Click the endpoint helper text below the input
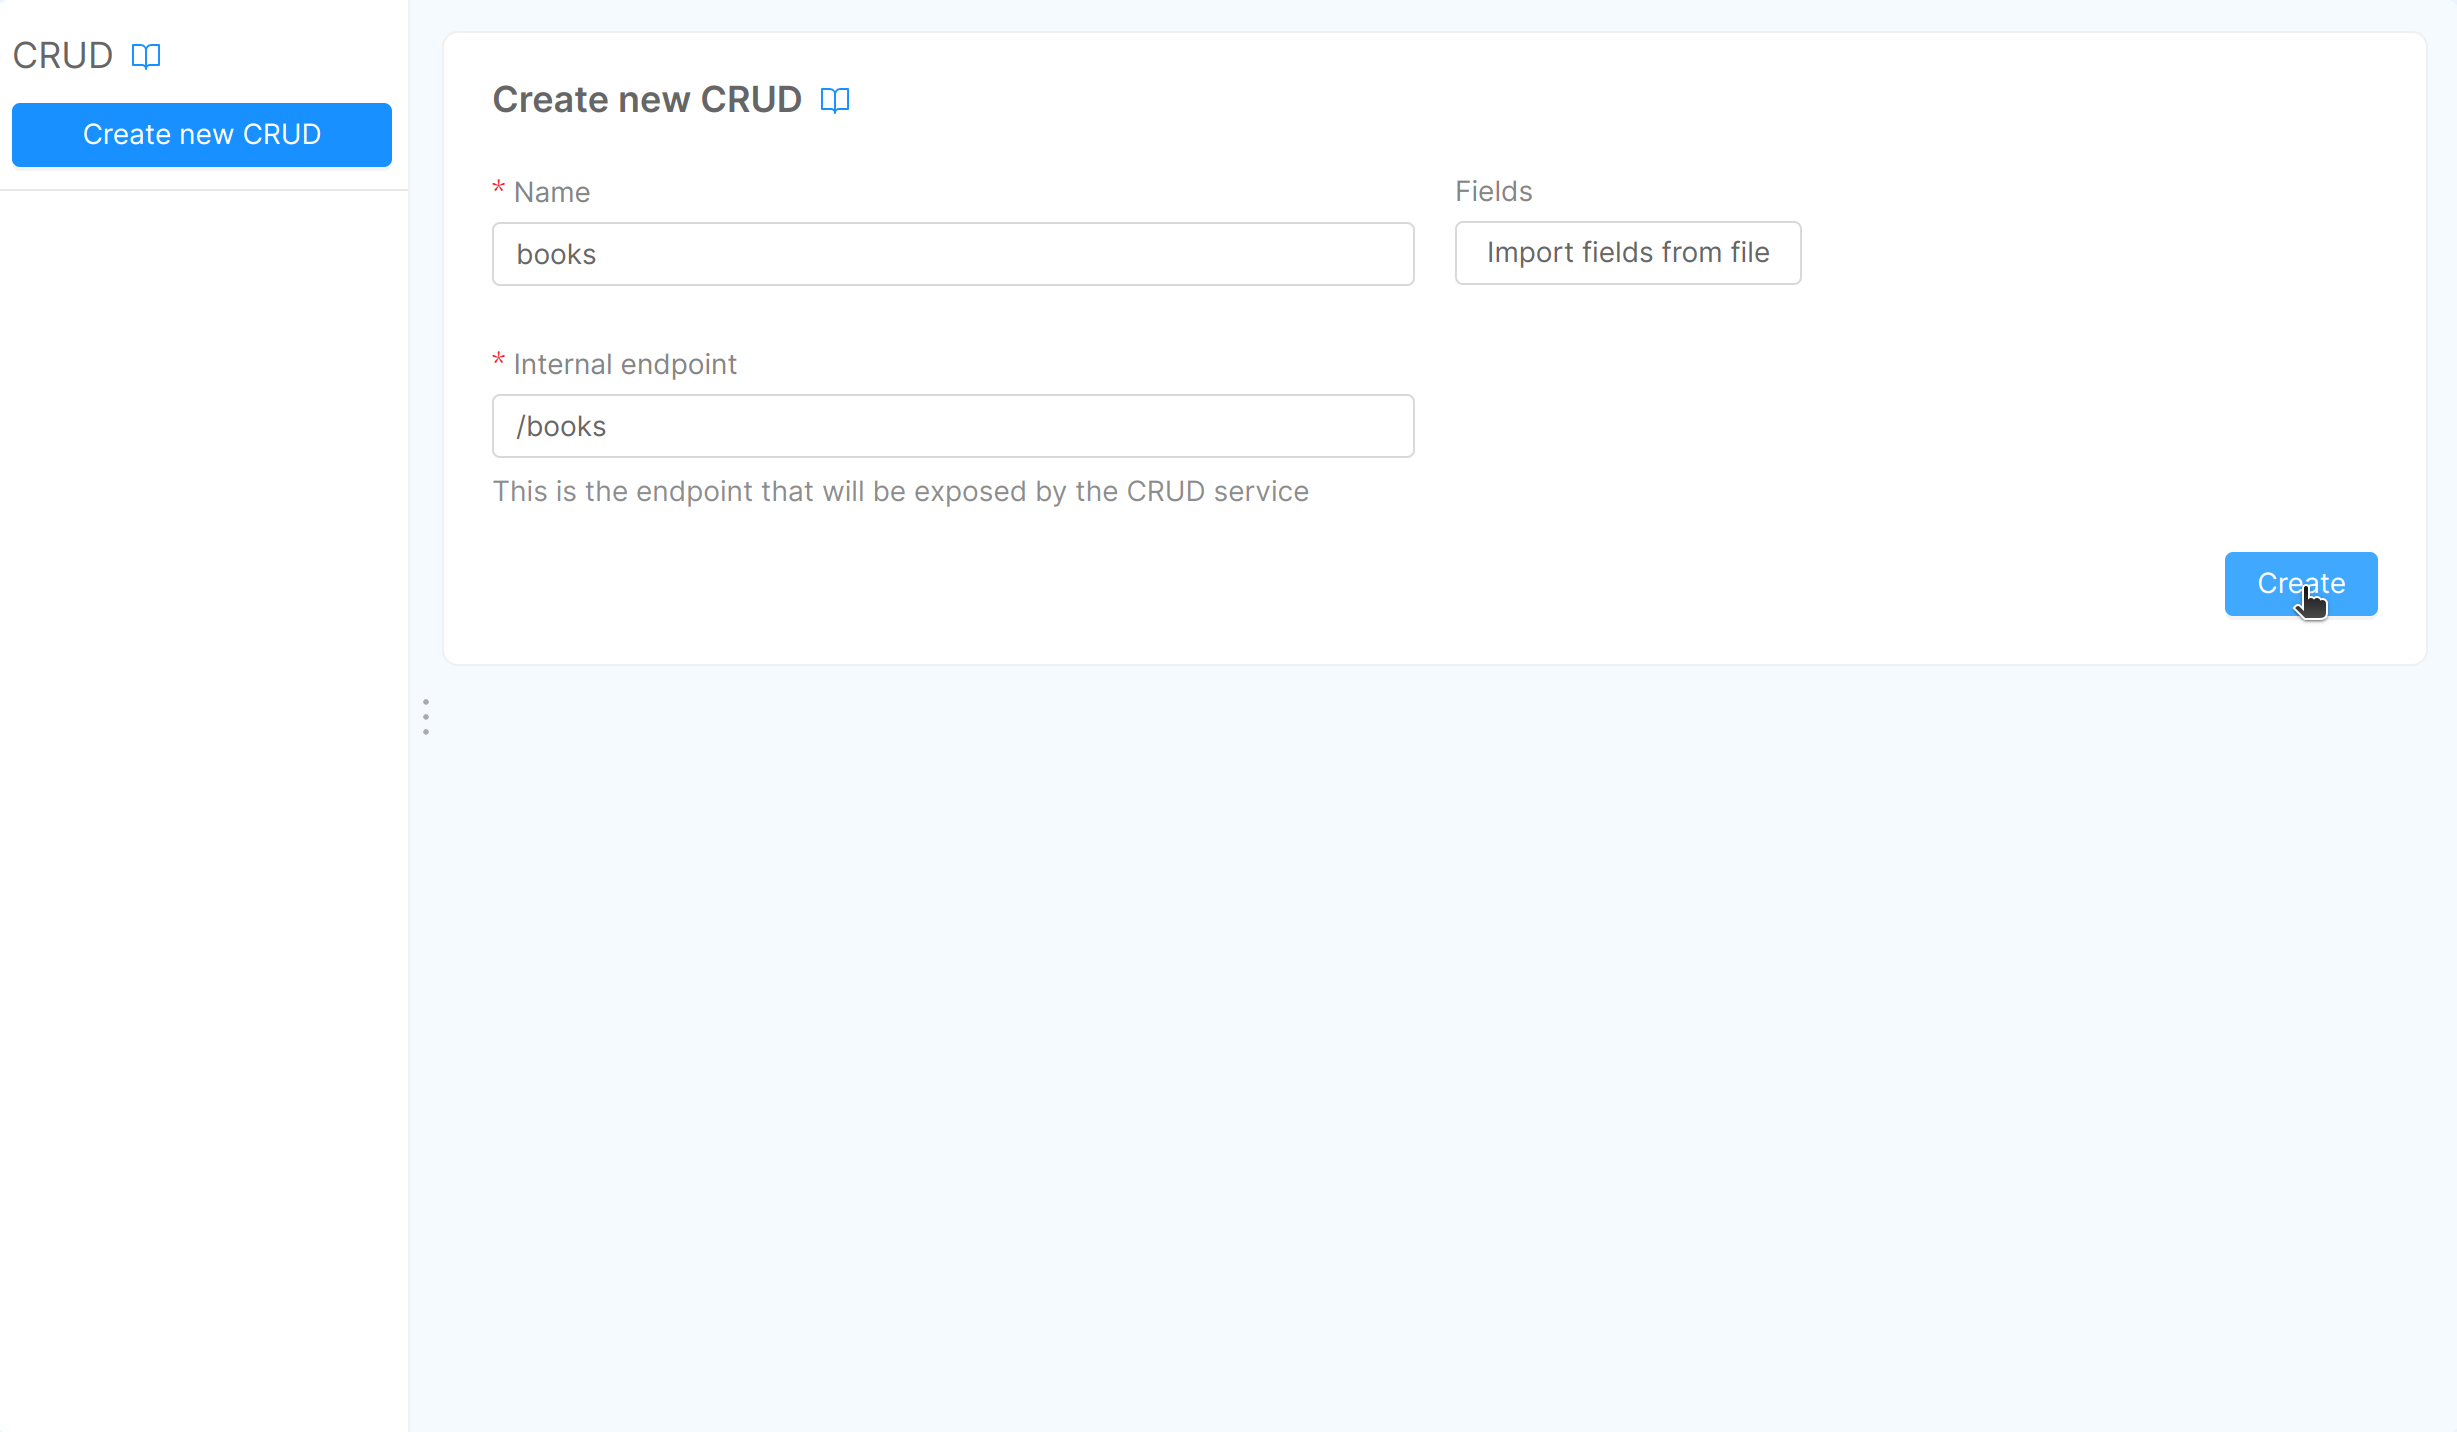Image resolution: width=2457 pixels, height=1432 pixels. (900, 491)
